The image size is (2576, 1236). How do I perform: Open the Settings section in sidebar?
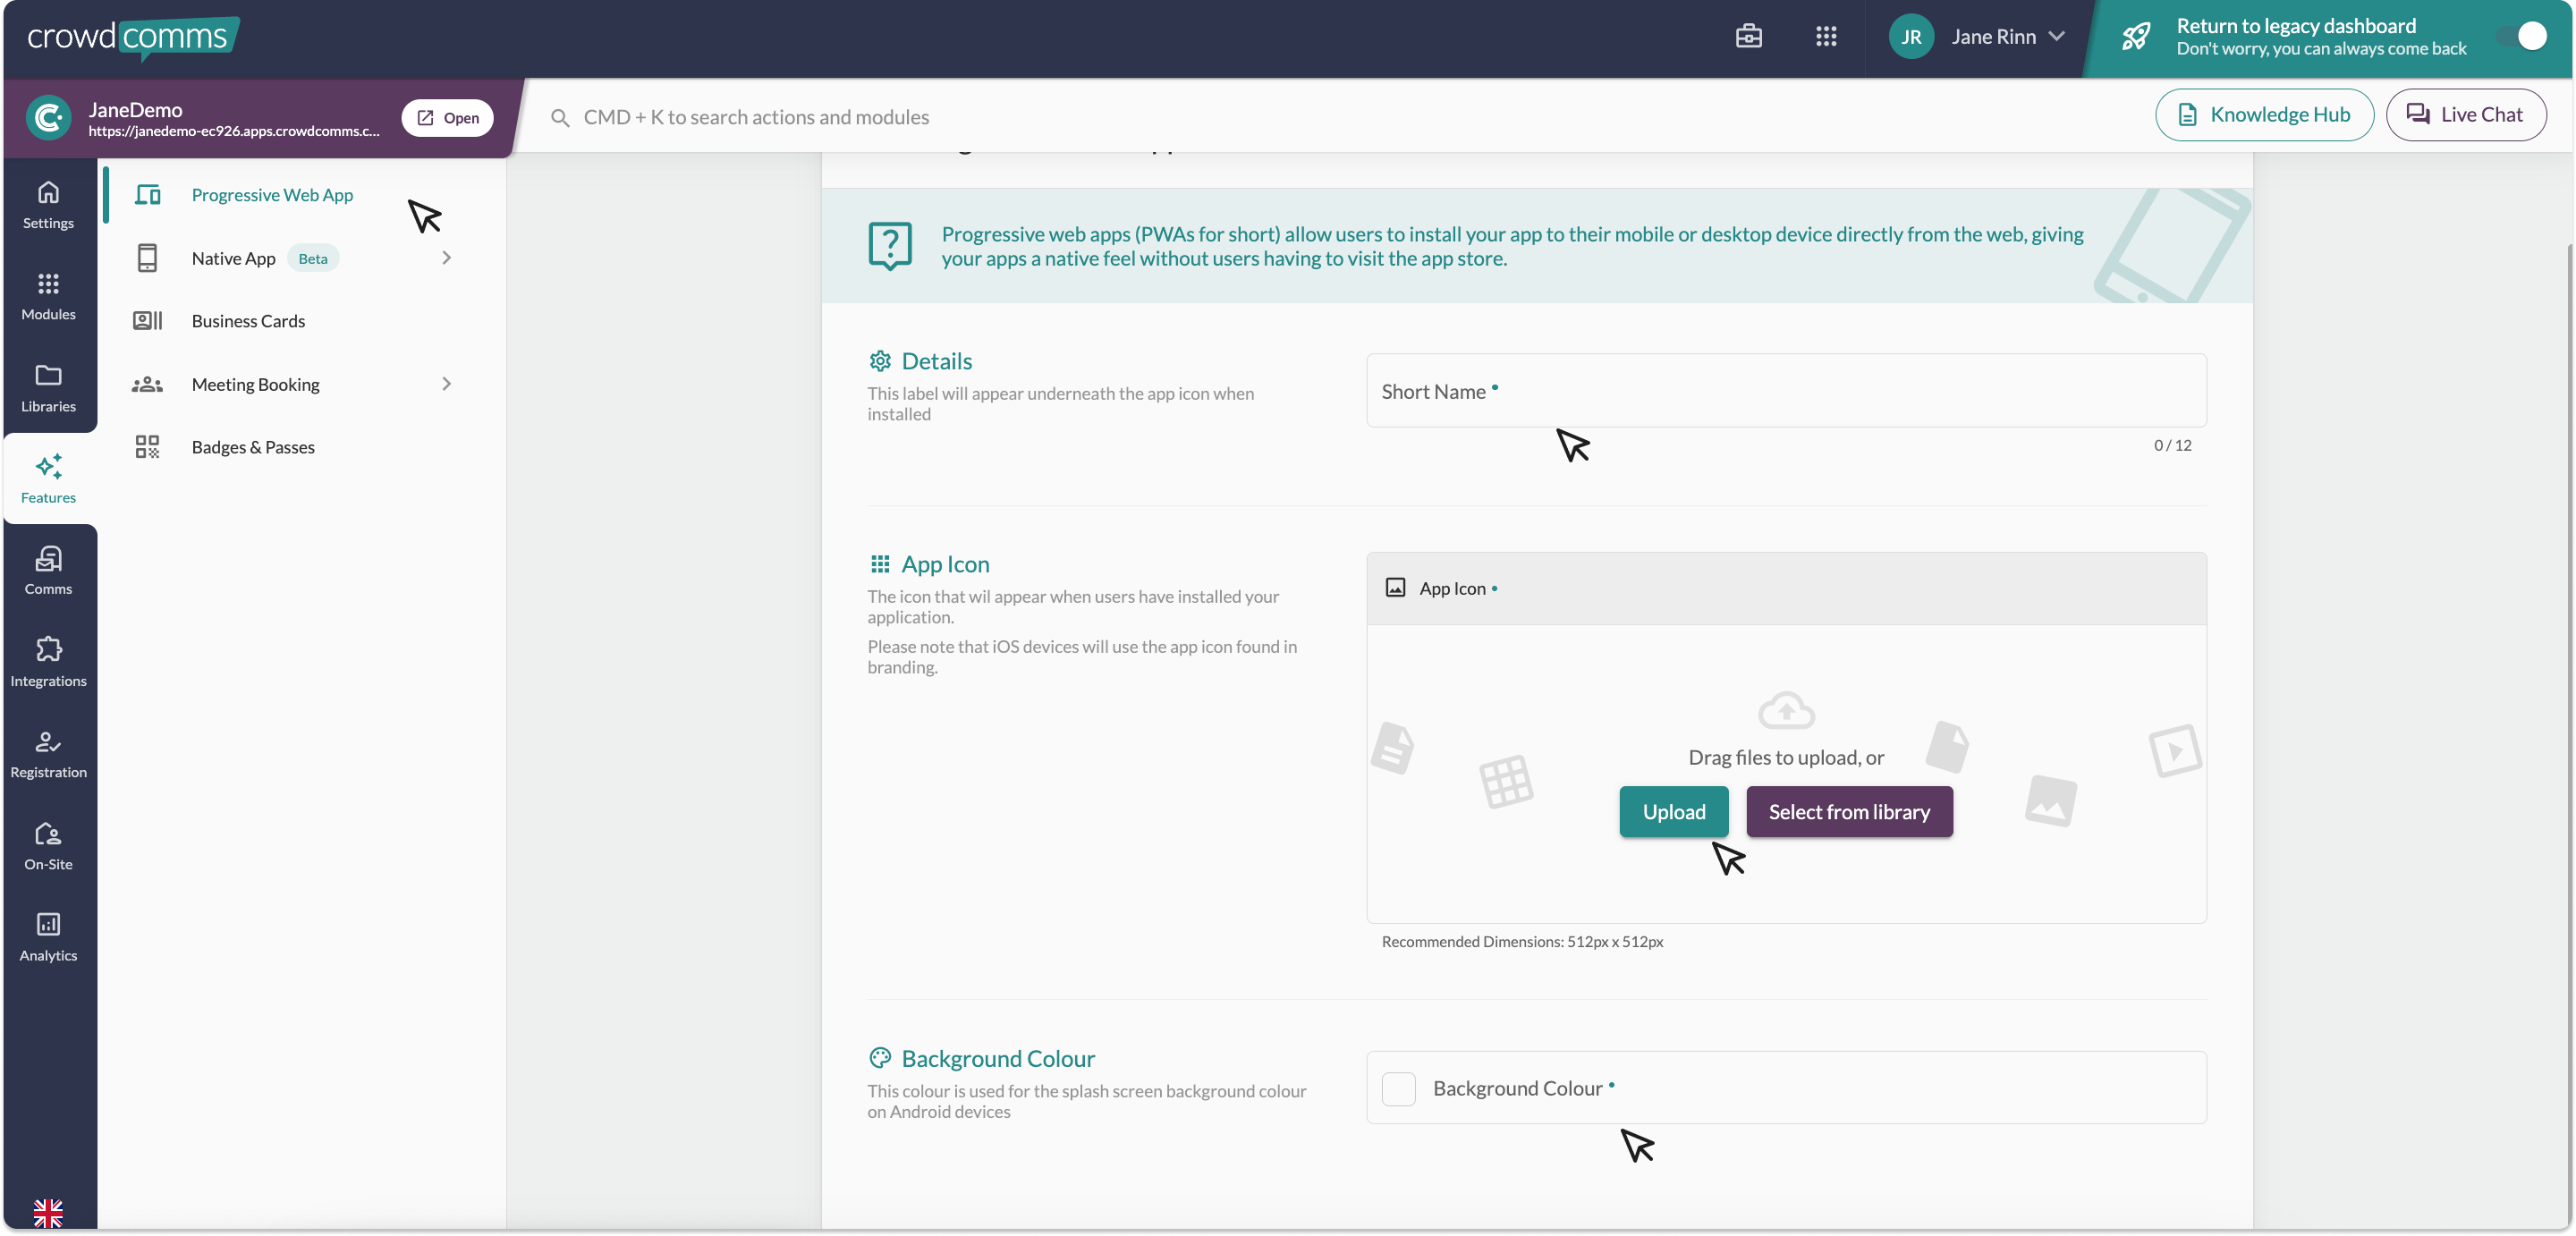[48, 204]
